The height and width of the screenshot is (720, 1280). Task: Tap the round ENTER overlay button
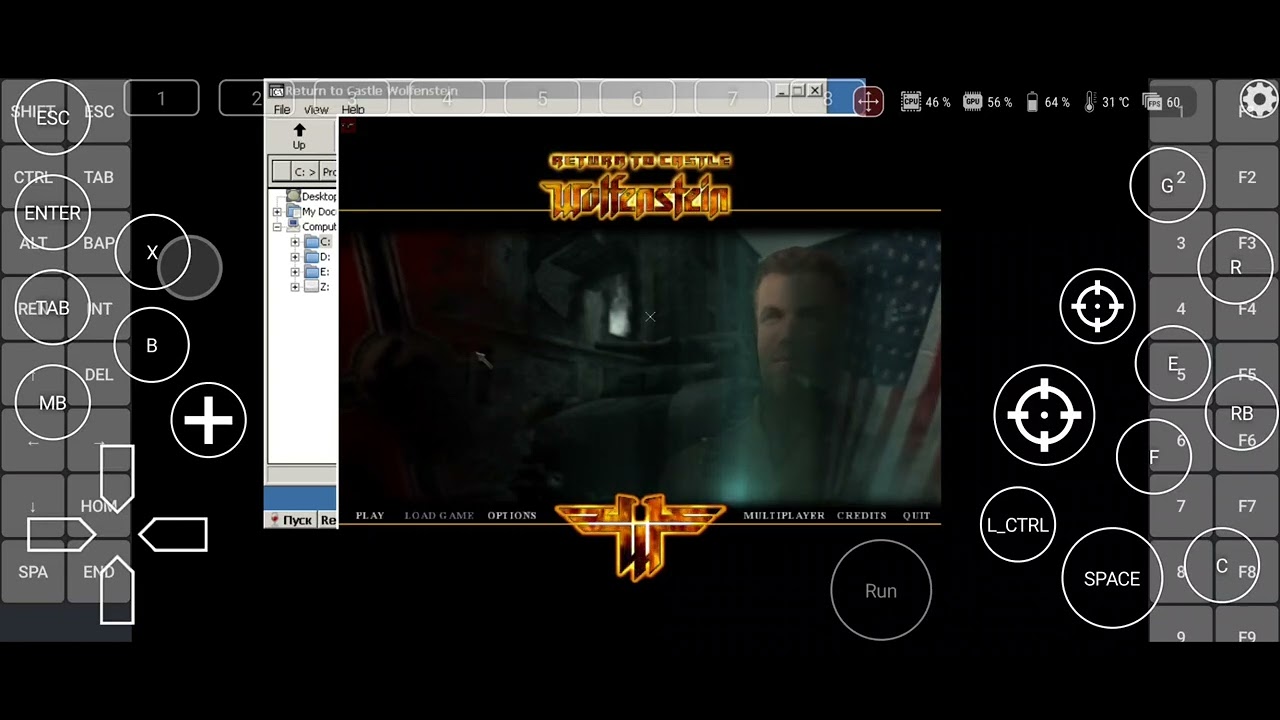tap(53, 212)
